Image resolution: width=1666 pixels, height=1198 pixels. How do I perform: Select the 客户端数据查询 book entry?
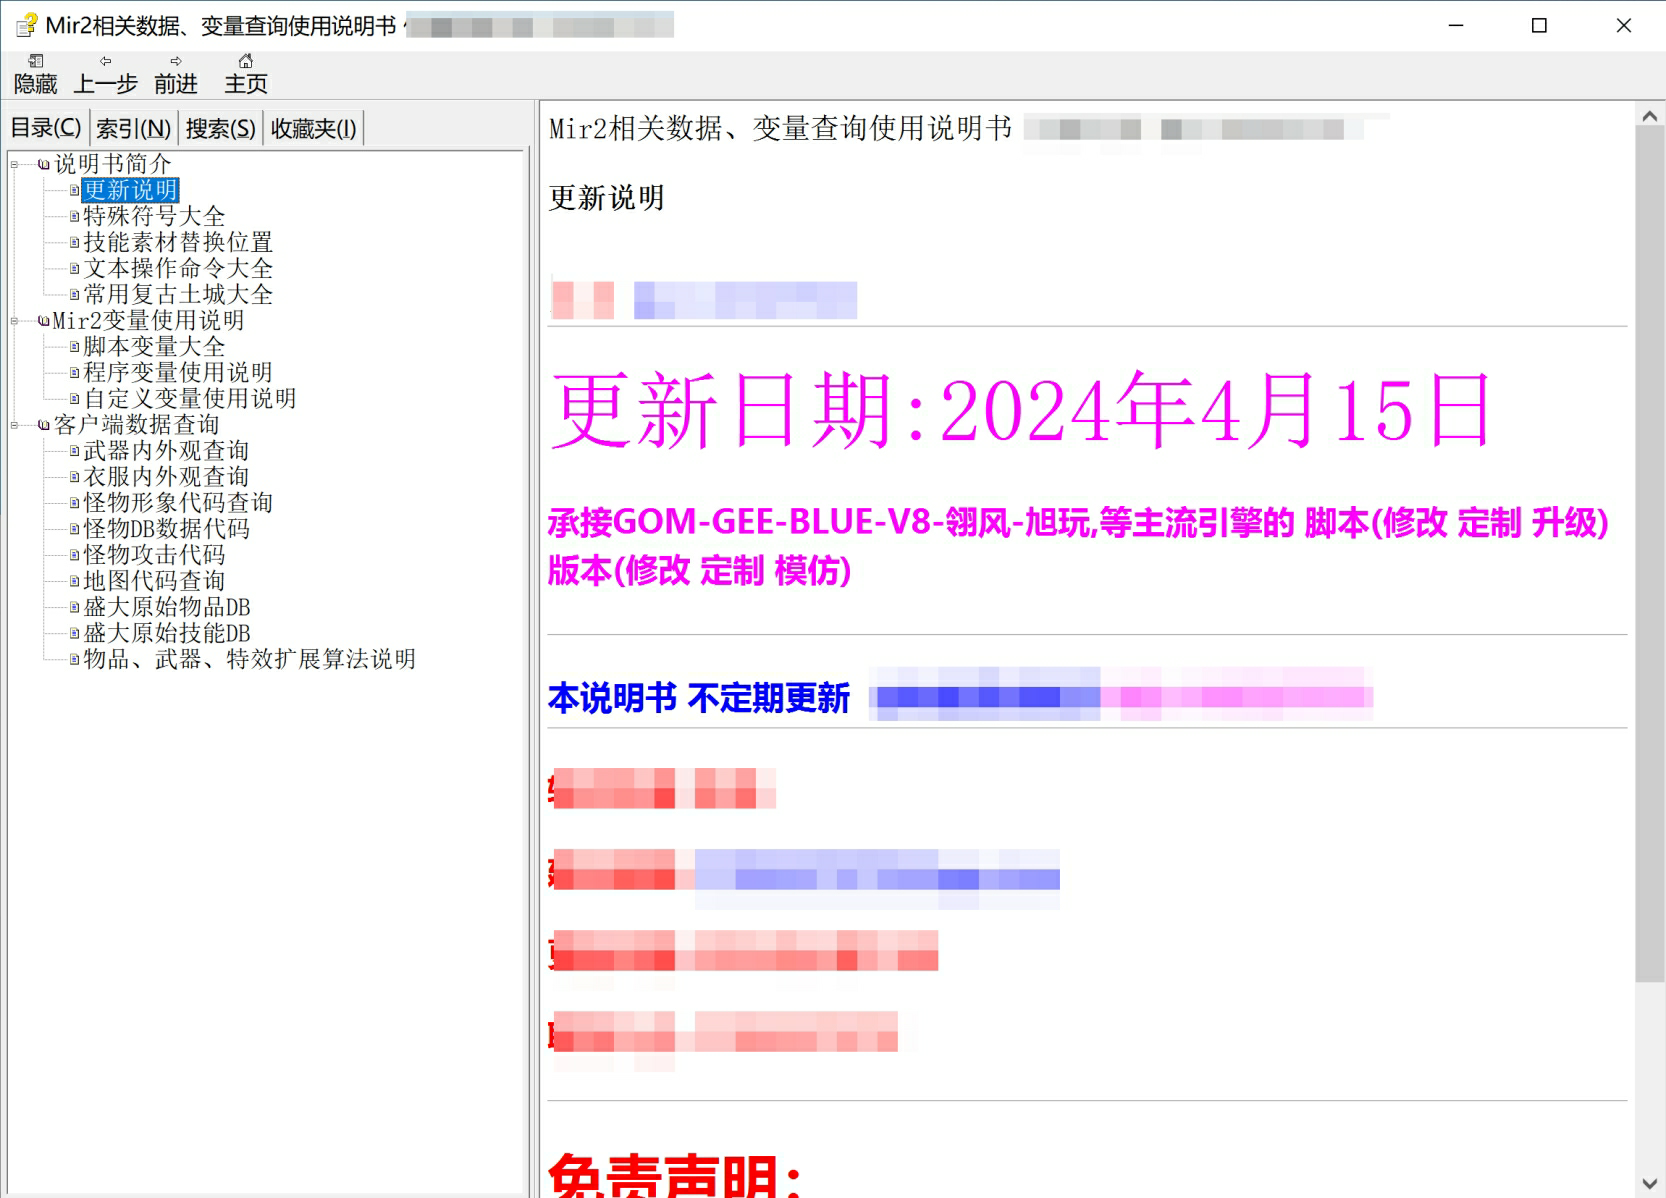pos(136,425)
